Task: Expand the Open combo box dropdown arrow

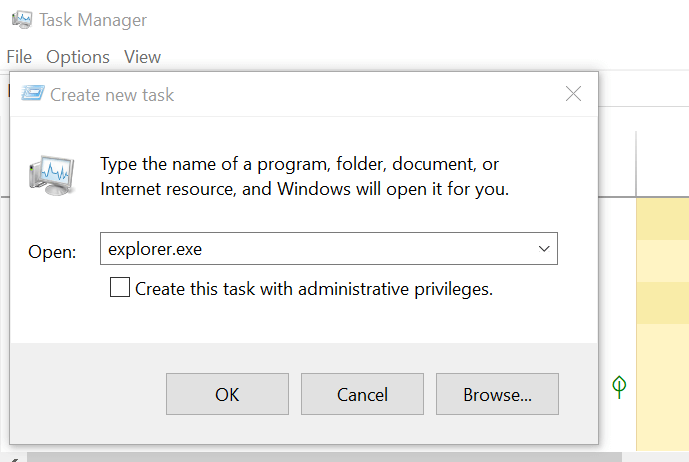Action: point(544,249)
